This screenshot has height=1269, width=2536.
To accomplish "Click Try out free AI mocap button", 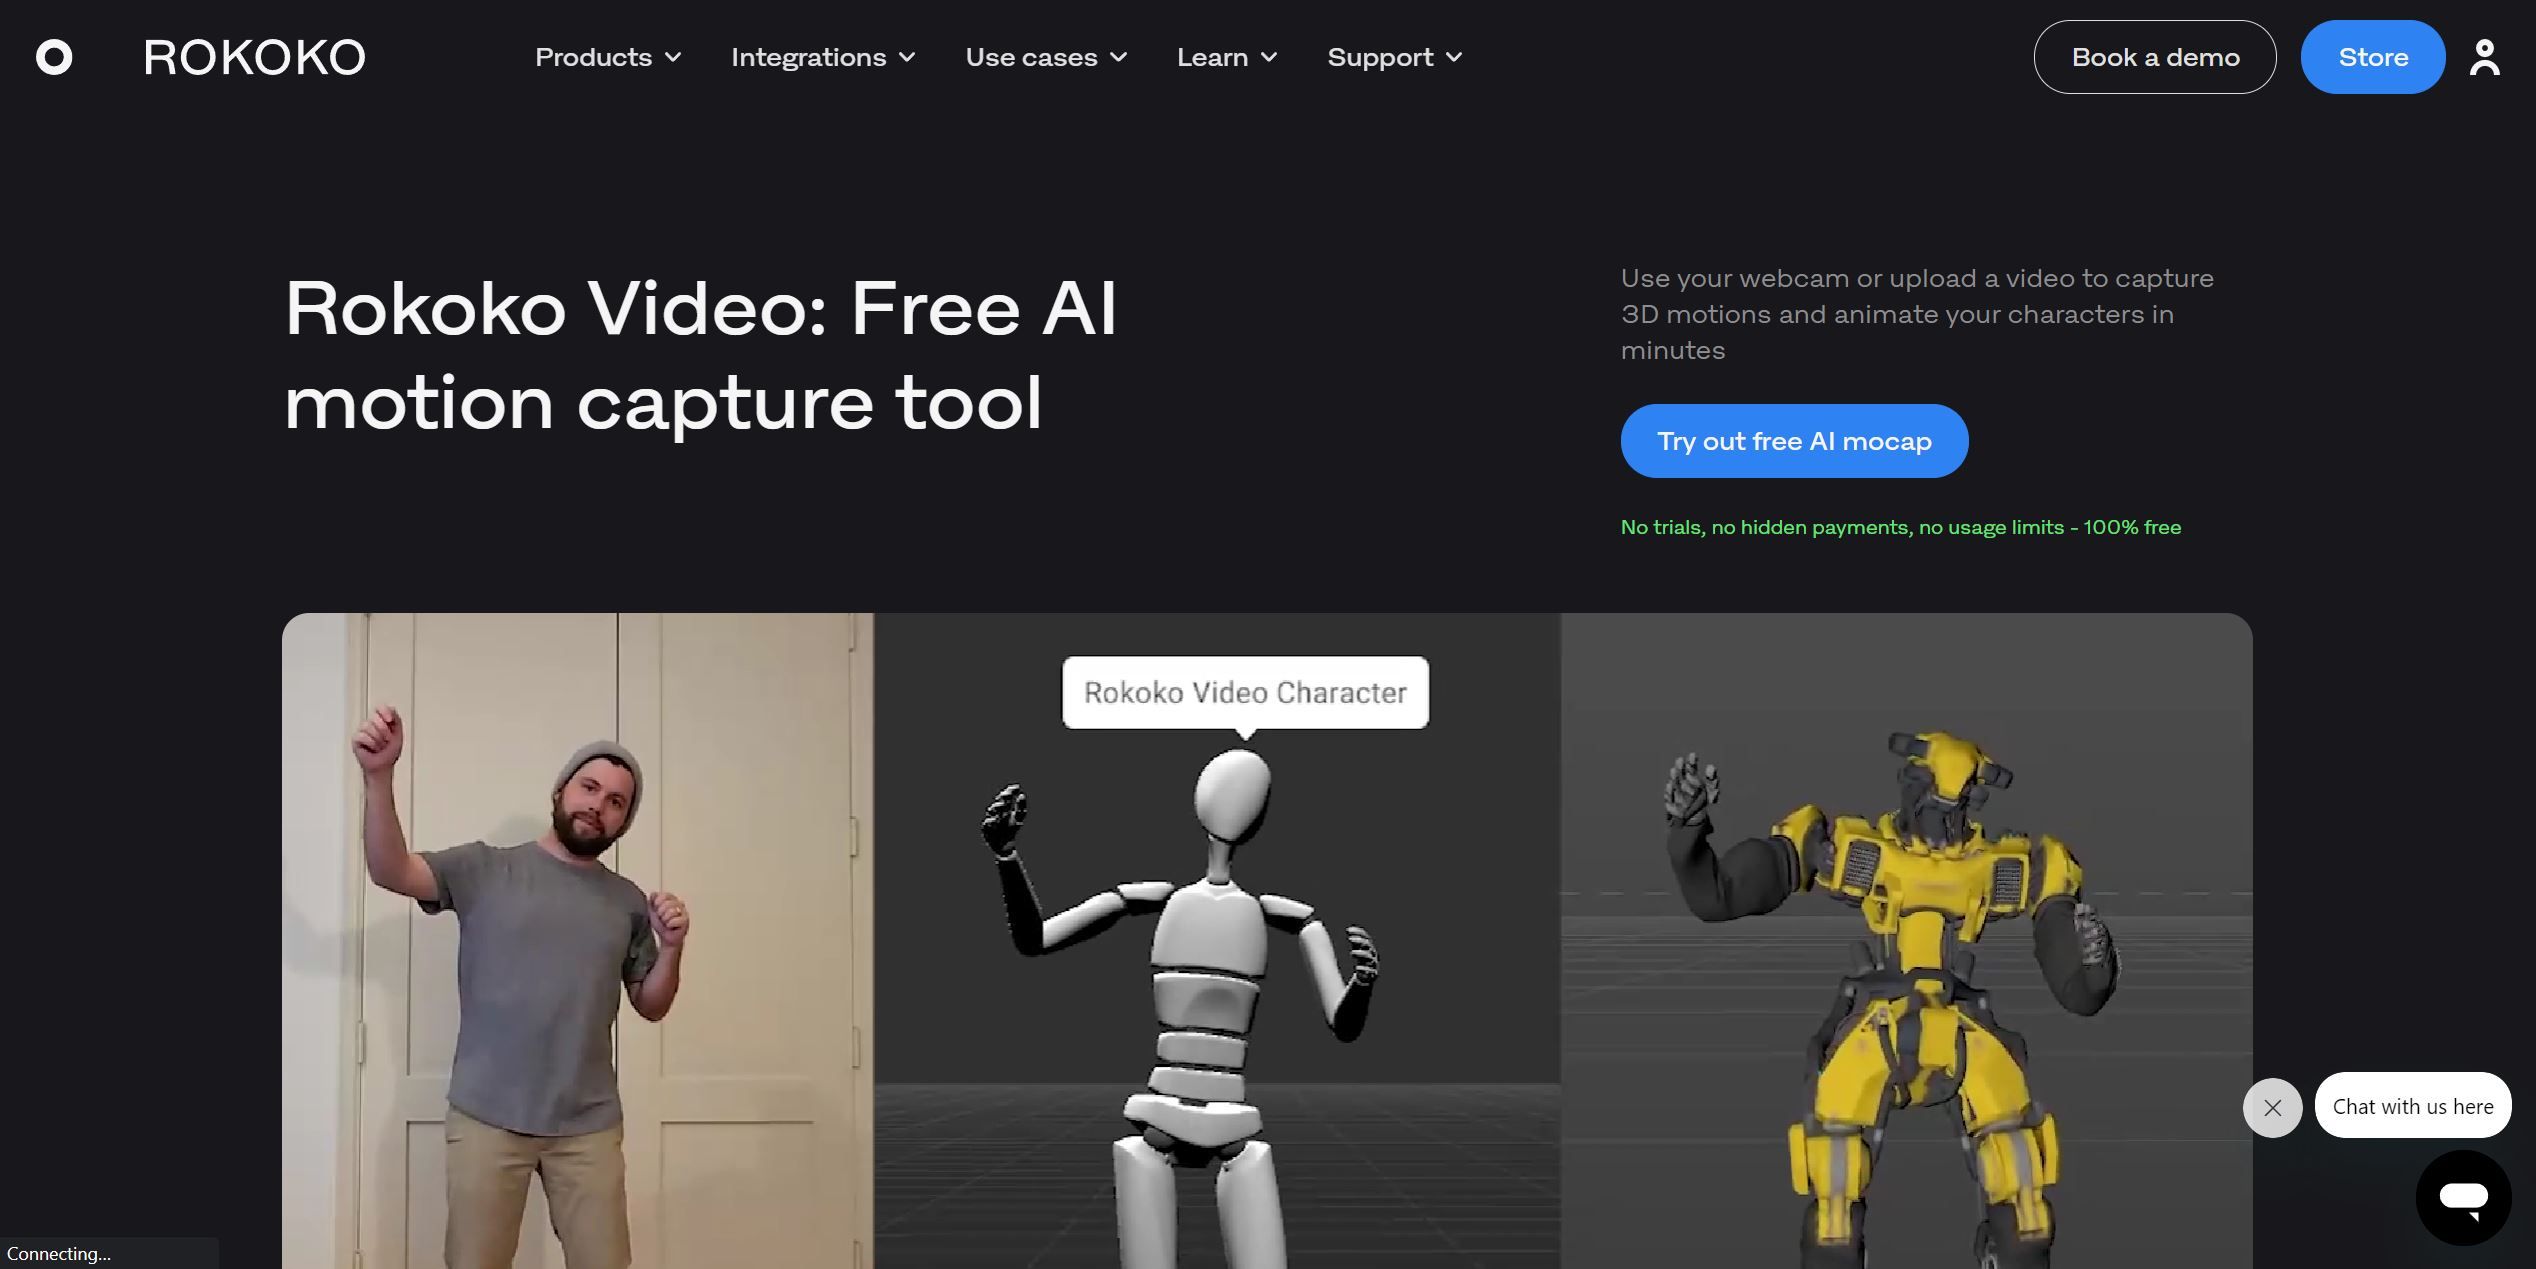I will 1795,440.
